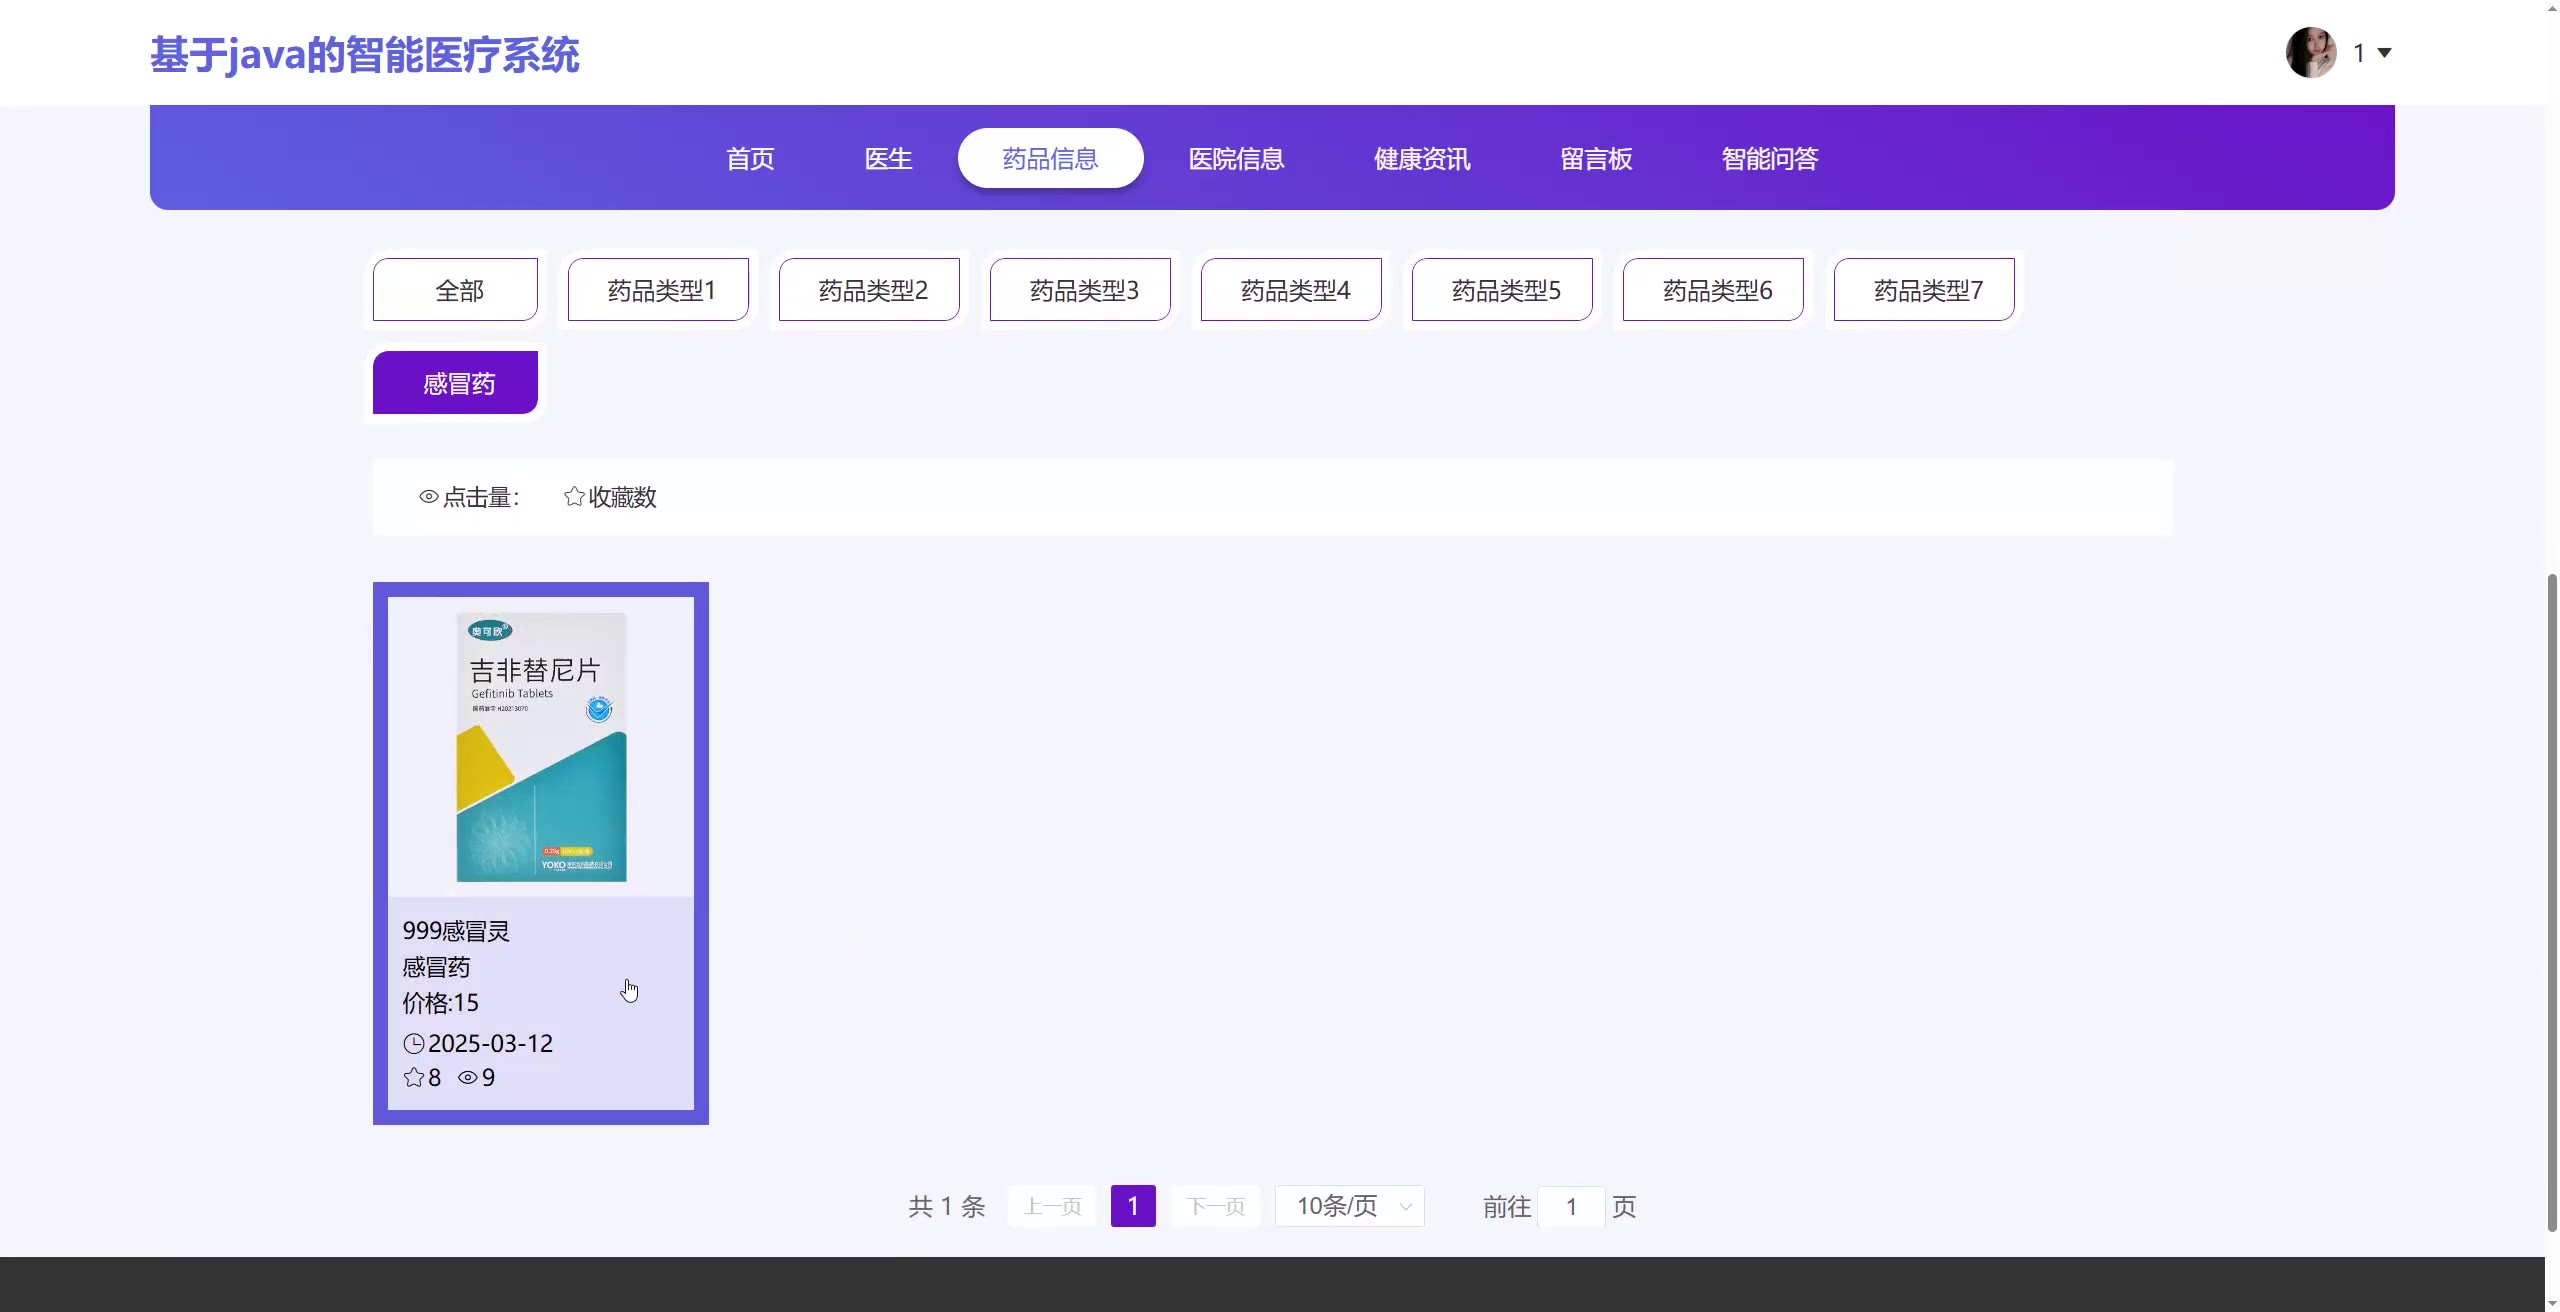Open the 智能问答 navigation tab
The height and width of the screenshot is (1312, 2560).
[x=1769, y=159]
